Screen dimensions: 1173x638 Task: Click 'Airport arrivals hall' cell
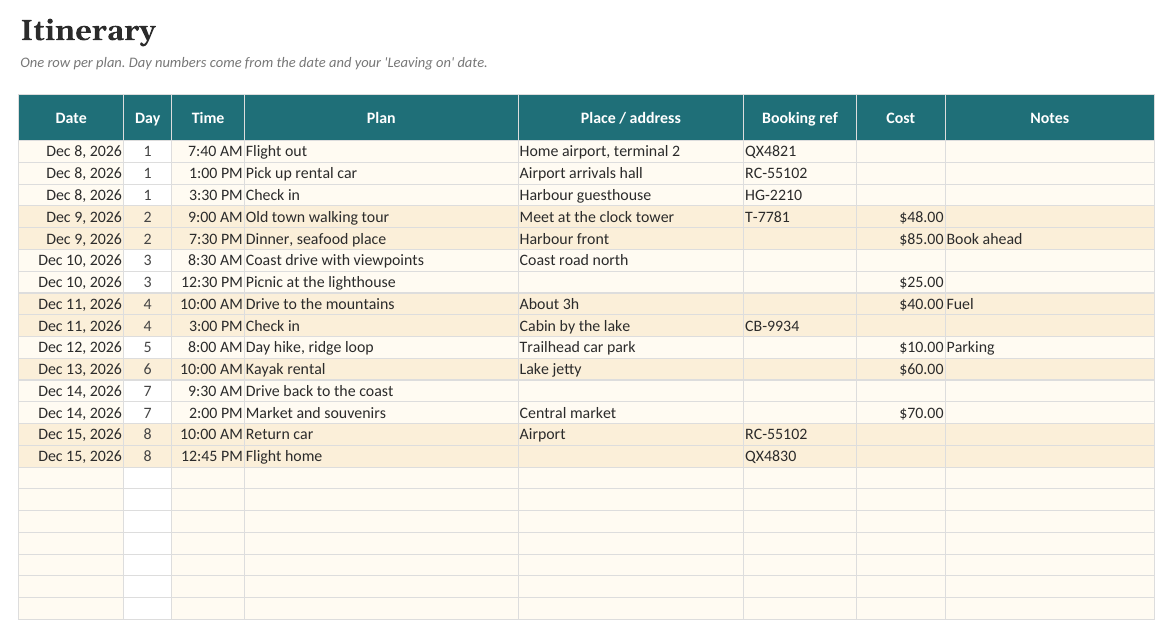pos(631,173)
